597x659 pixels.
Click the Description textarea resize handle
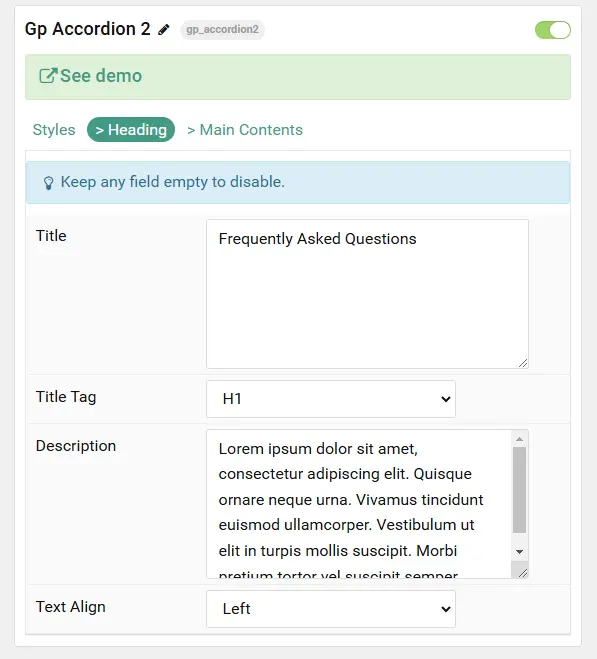click(x=523, y=573)
